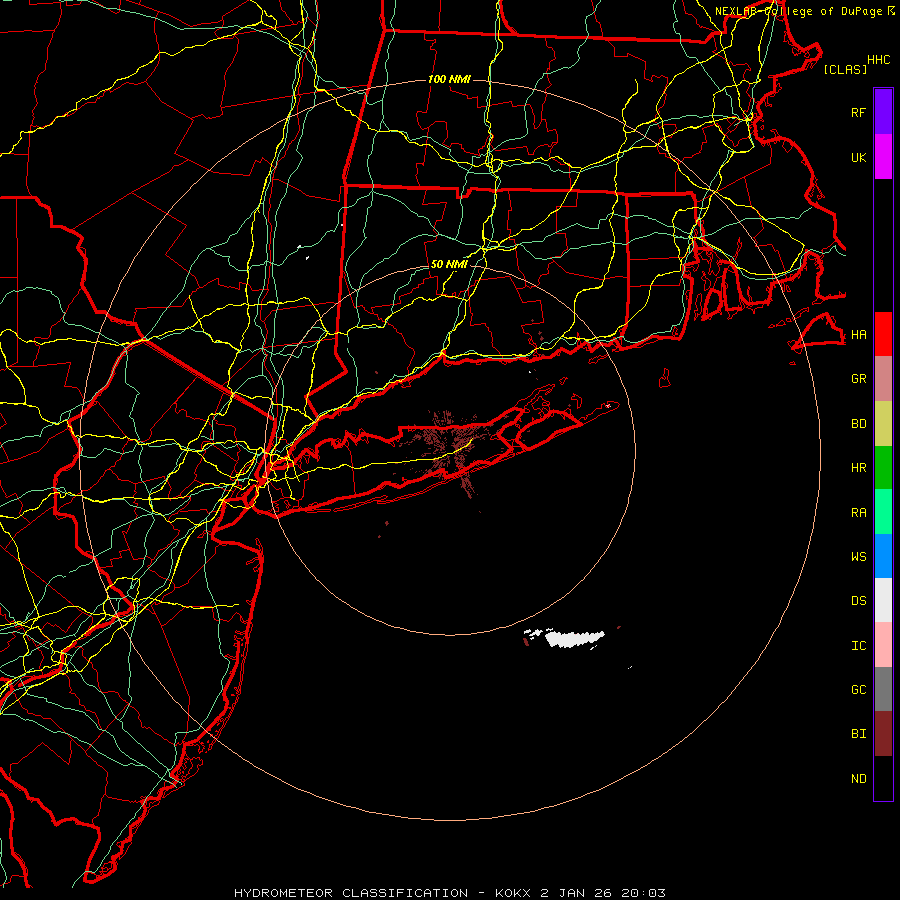Click the 50 NMI range ring label
900x900 pixels.
pos(449,265)
